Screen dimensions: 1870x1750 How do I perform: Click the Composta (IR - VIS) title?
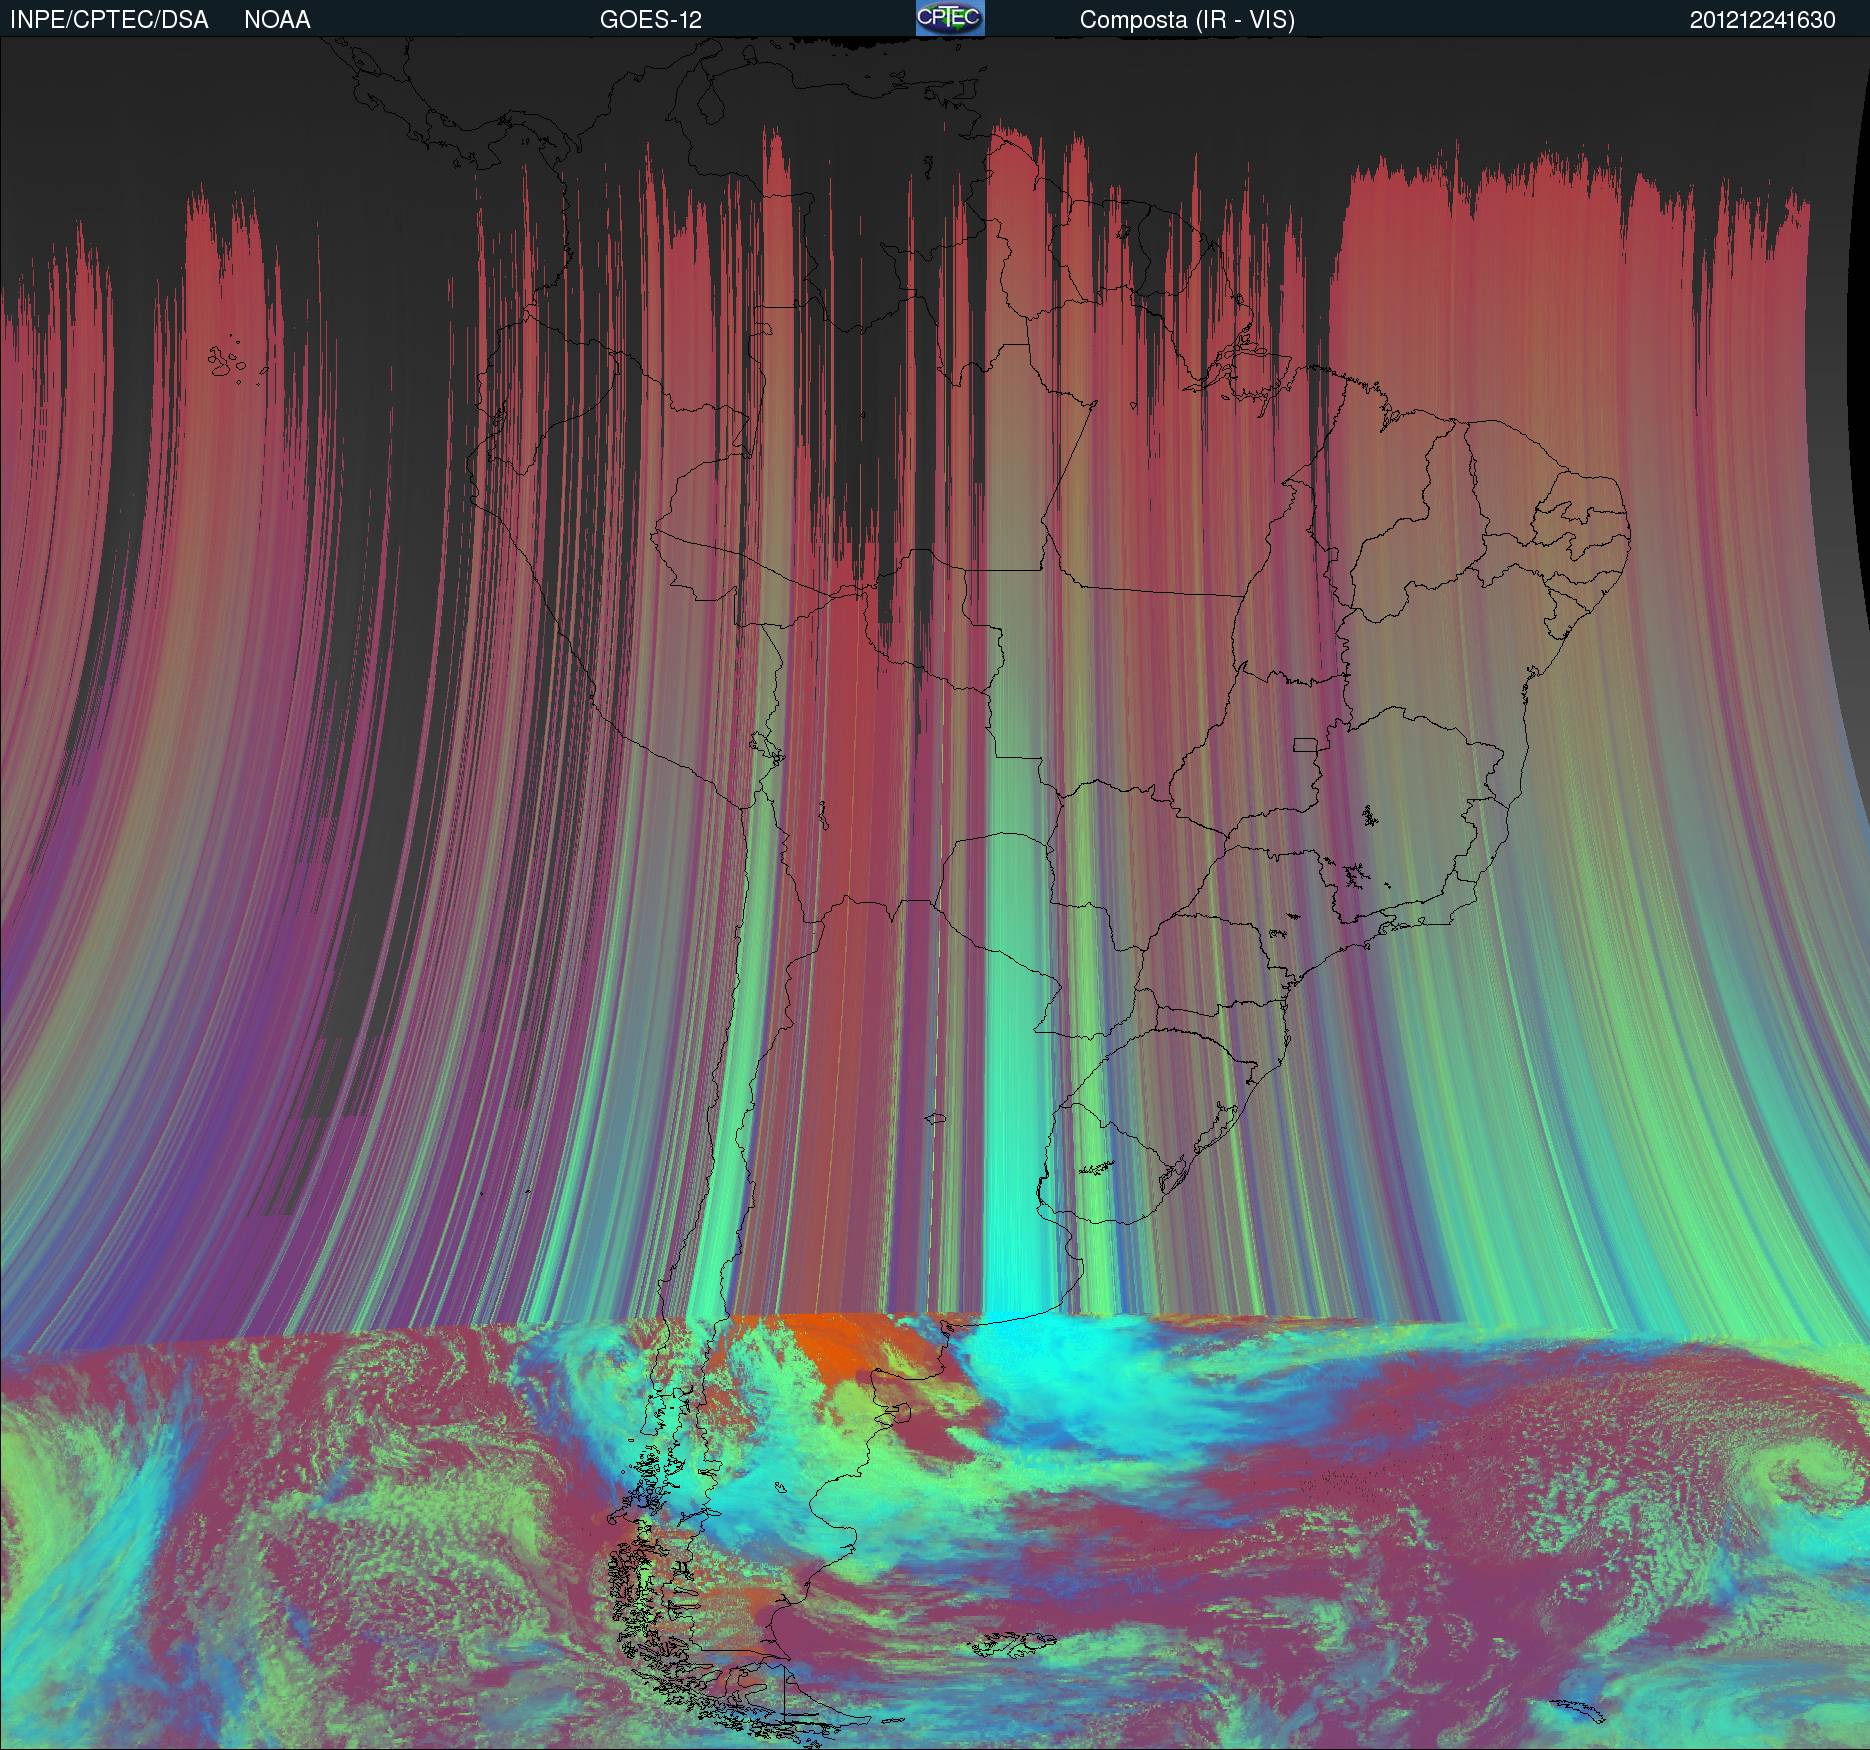pyautogui.click(x=1187, y=20)
